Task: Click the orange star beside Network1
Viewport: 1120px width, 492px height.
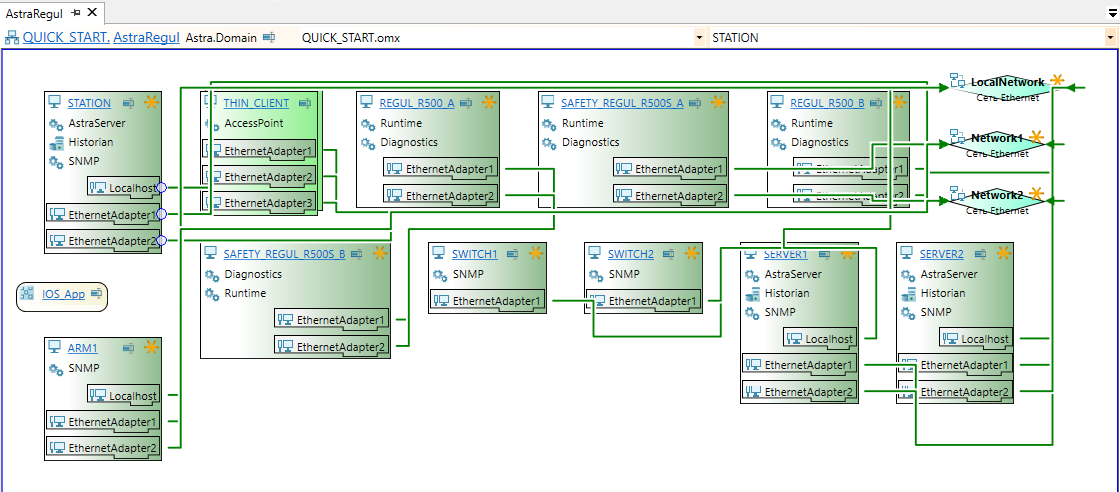Action: [x=1036, y=137]
